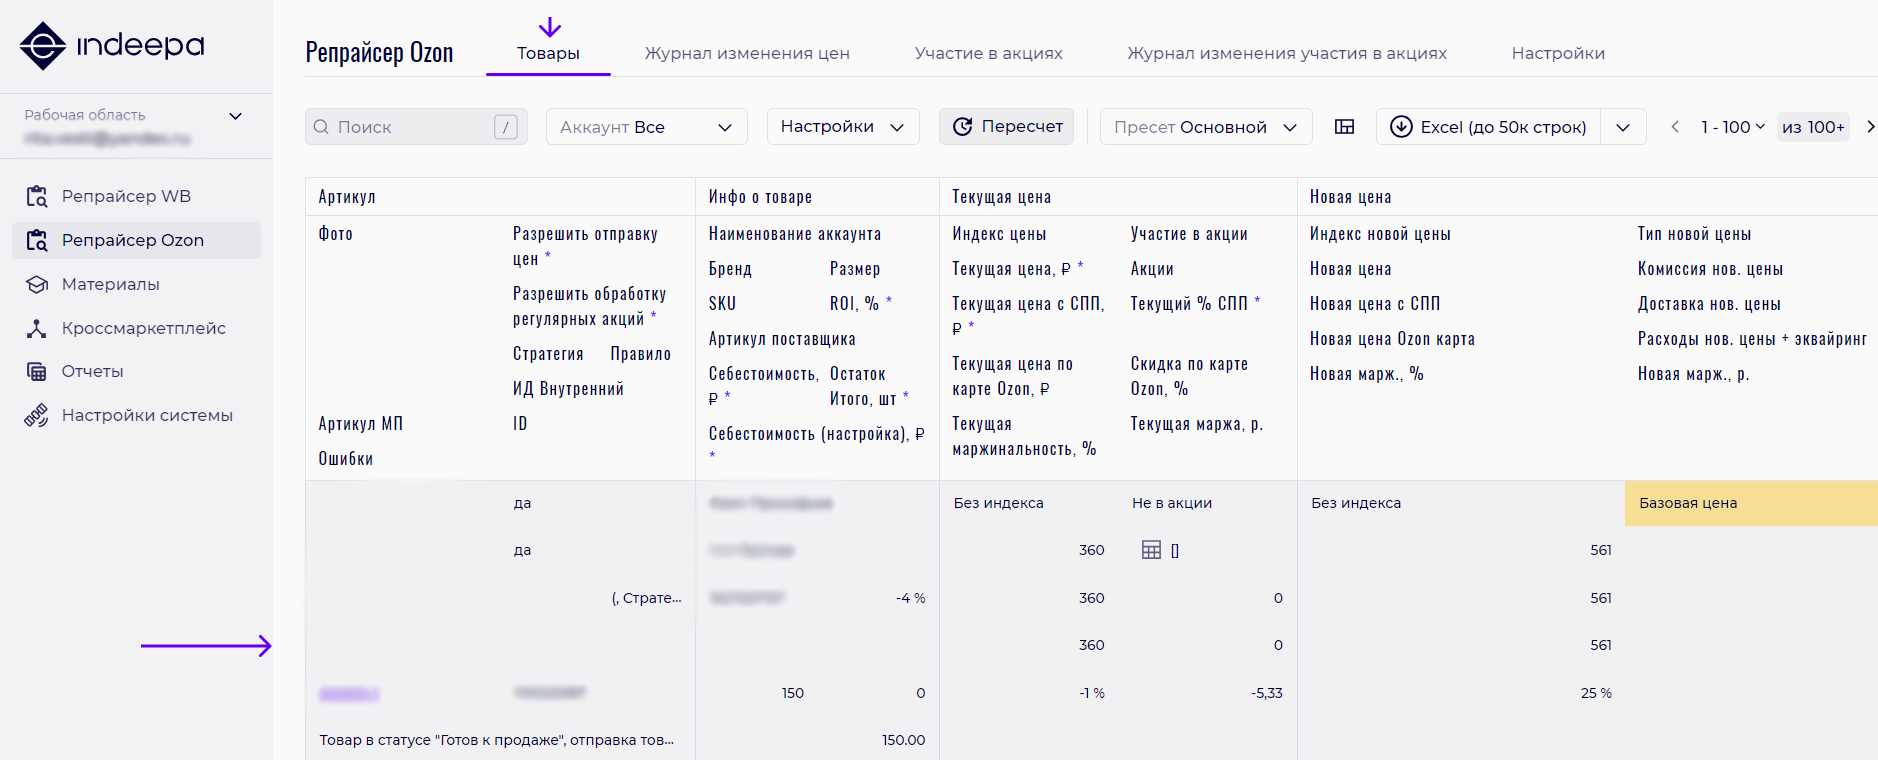Viewport: 1878px width, 760px height.
Task: Switch to Журнал изменения цен tab
Action: click(746, 53)
